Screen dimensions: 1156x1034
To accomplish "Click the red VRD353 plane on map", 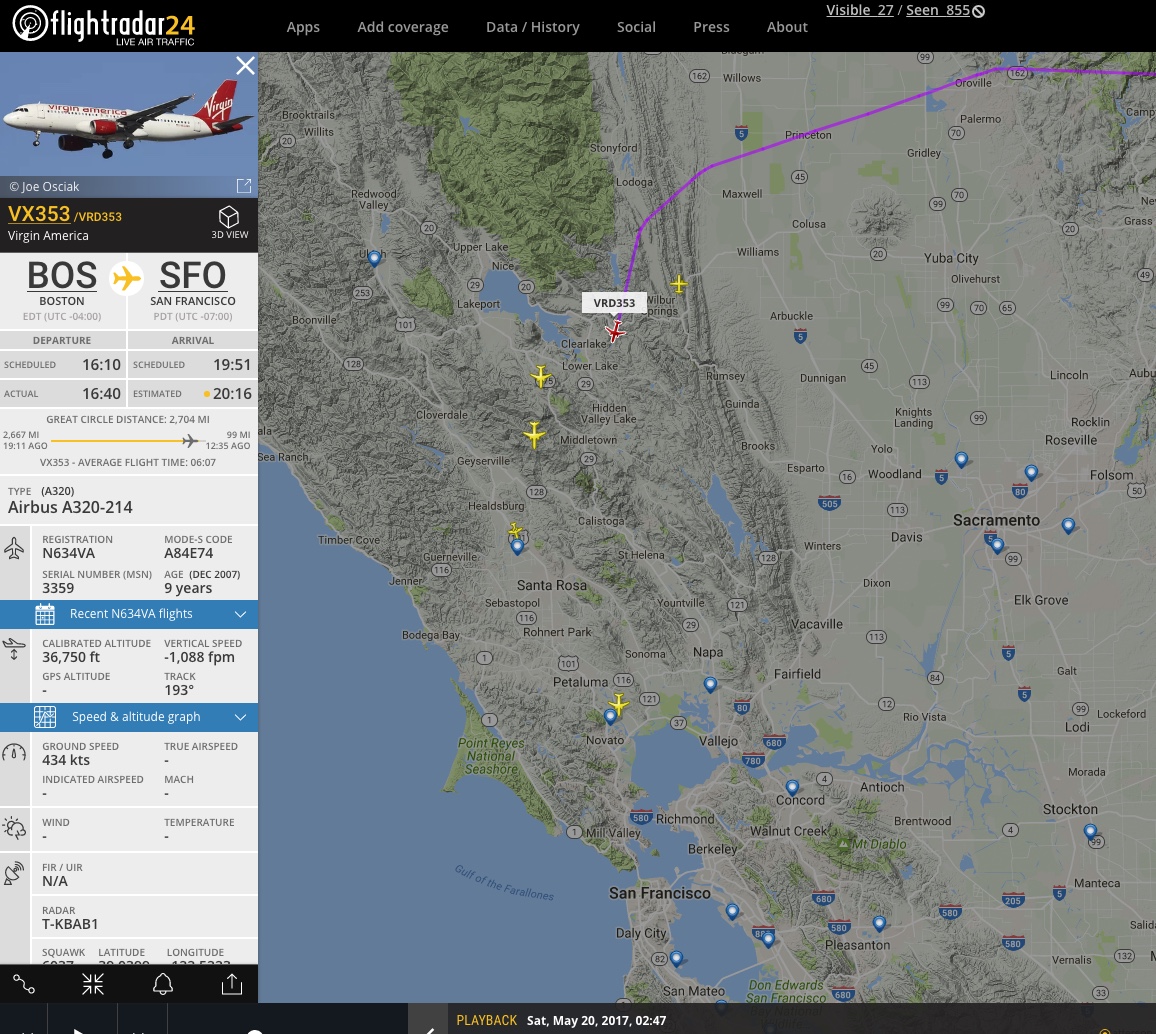I will [615, 332].
